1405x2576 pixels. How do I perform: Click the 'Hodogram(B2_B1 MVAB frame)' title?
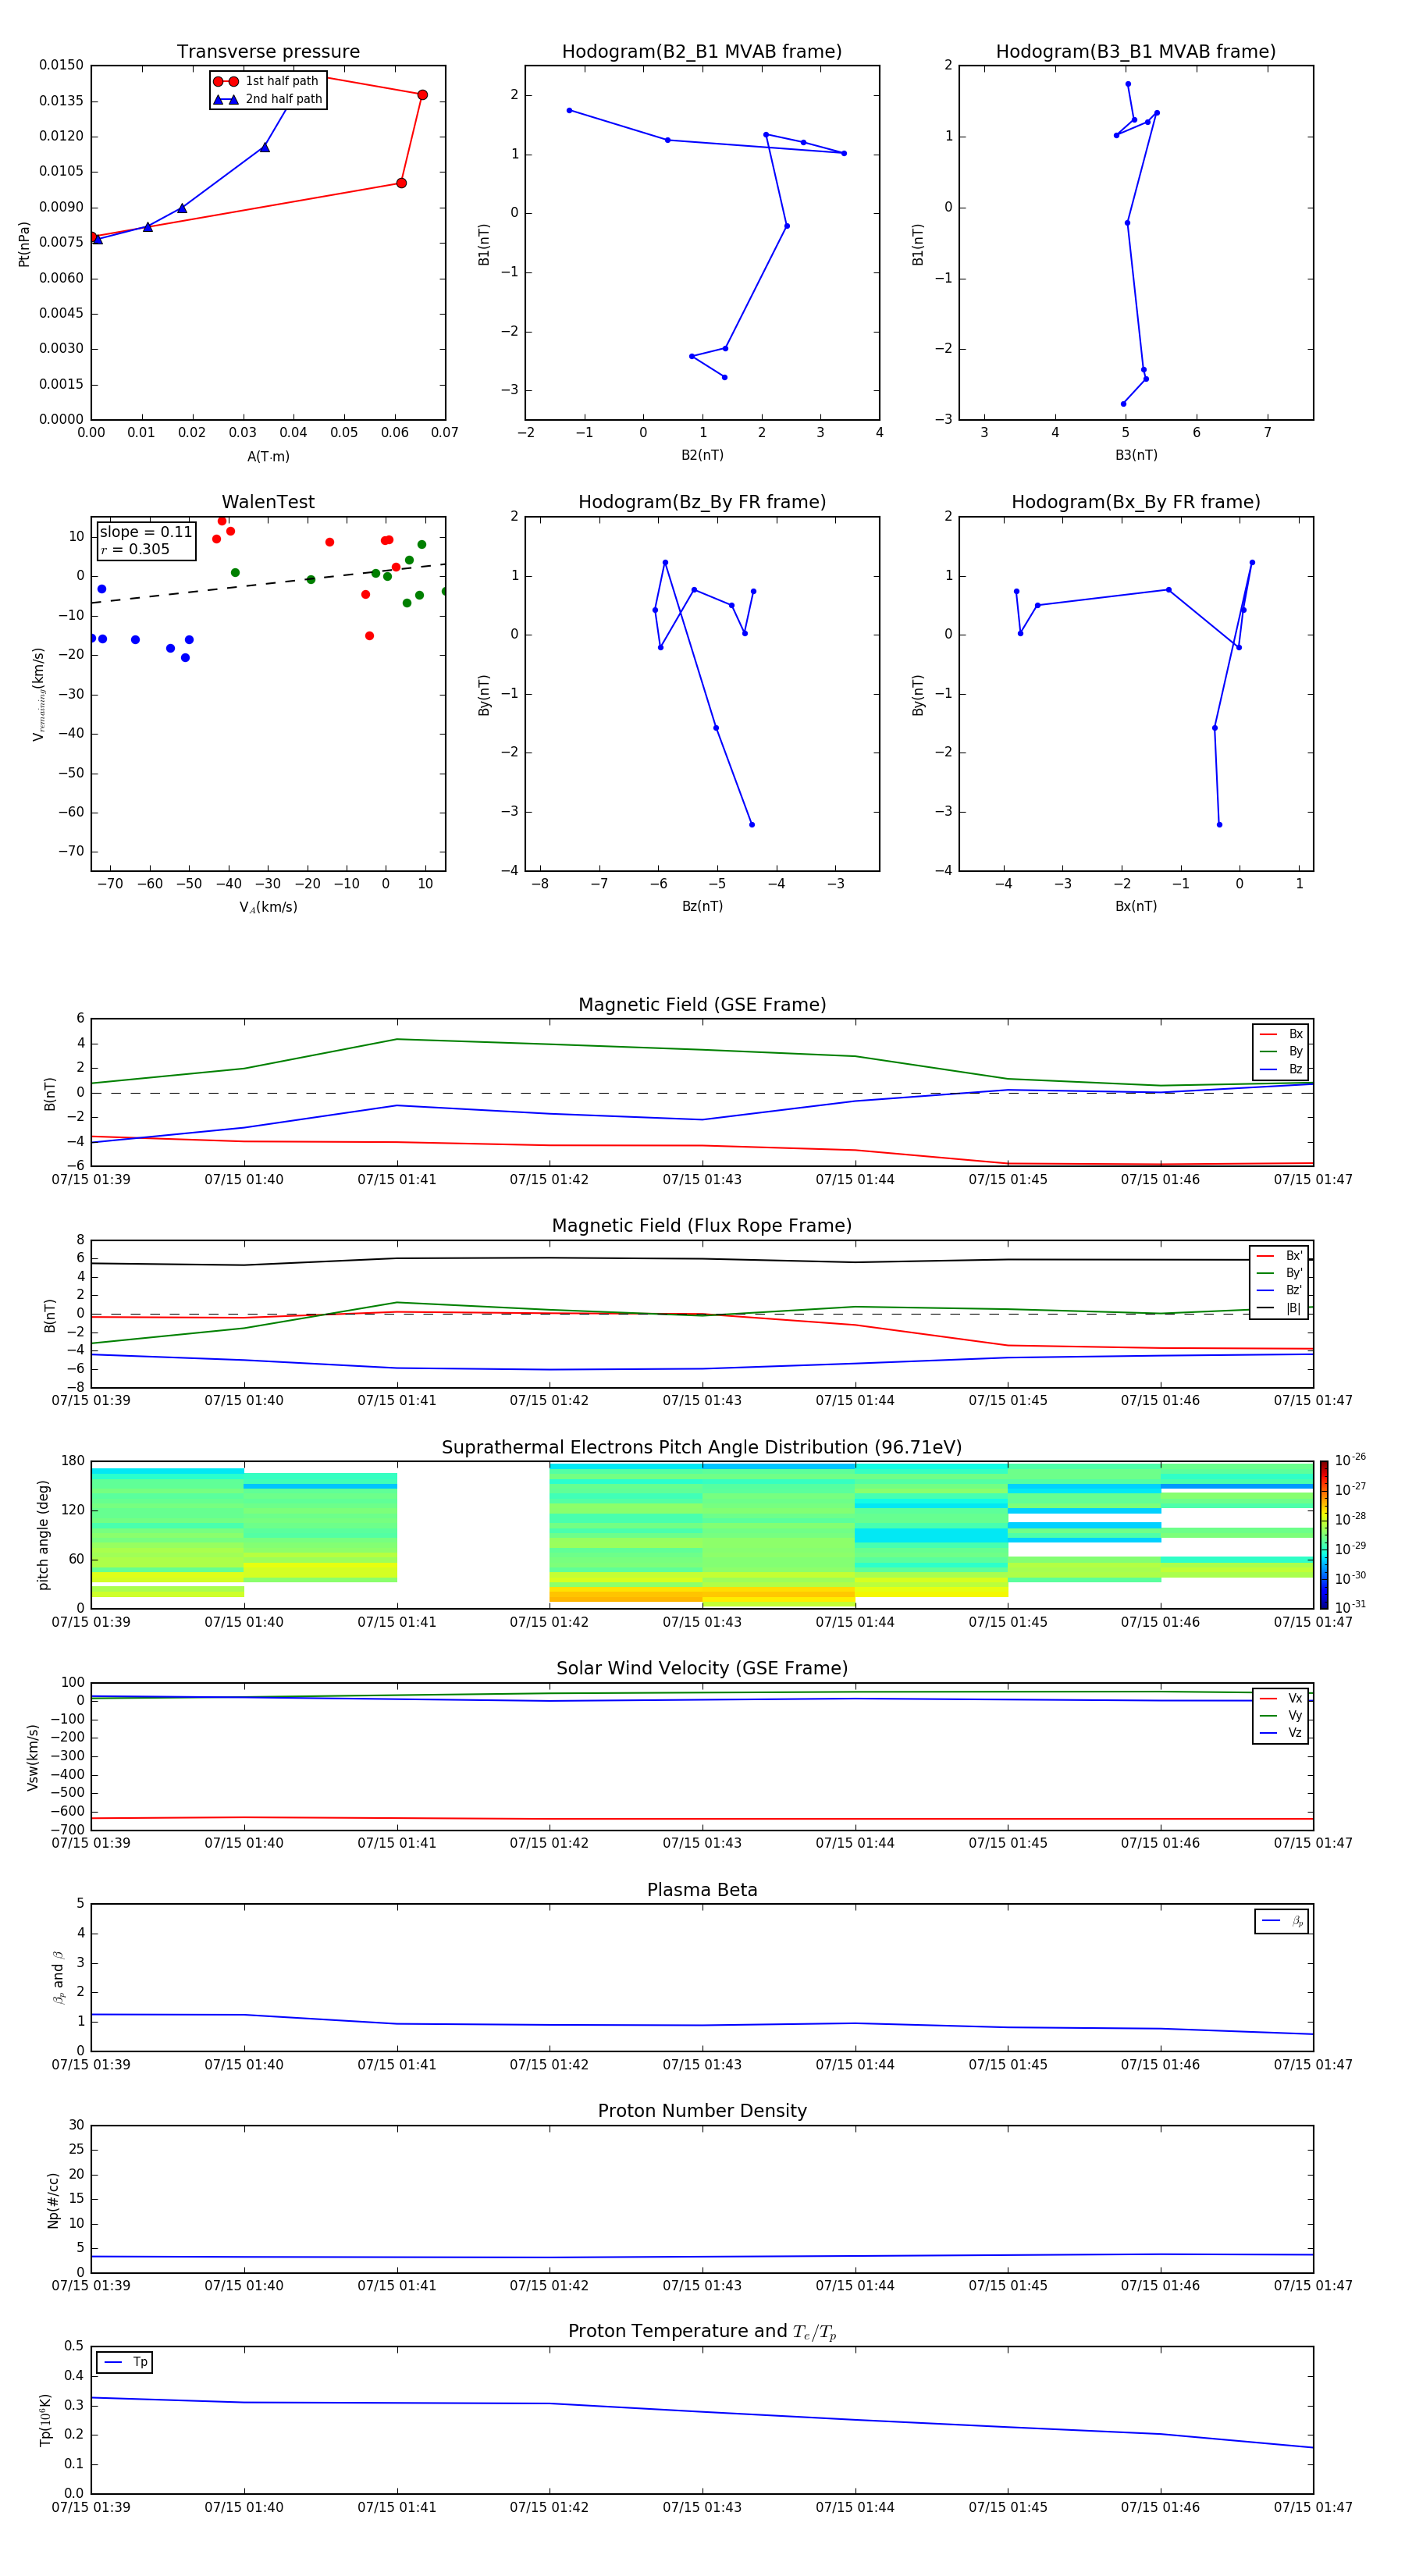click(702, 52)
